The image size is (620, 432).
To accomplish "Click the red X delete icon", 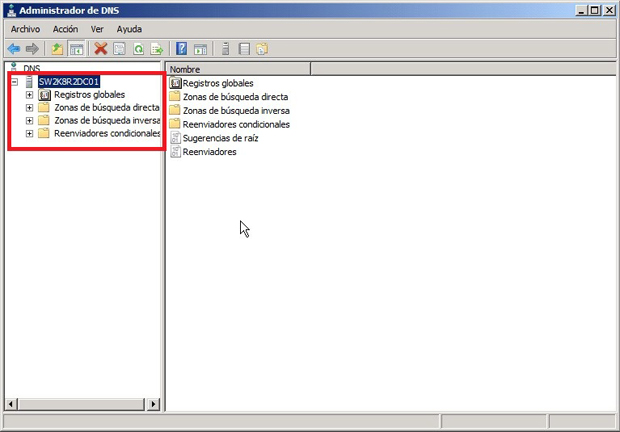I will point(100,49).
